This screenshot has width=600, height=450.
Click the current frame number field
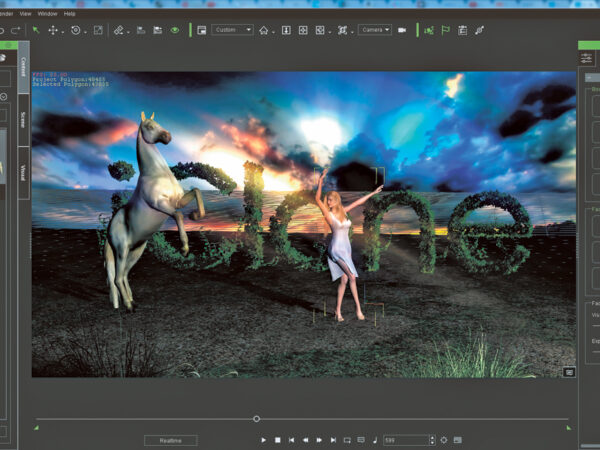pyautogui.click(x=405, y=440)
